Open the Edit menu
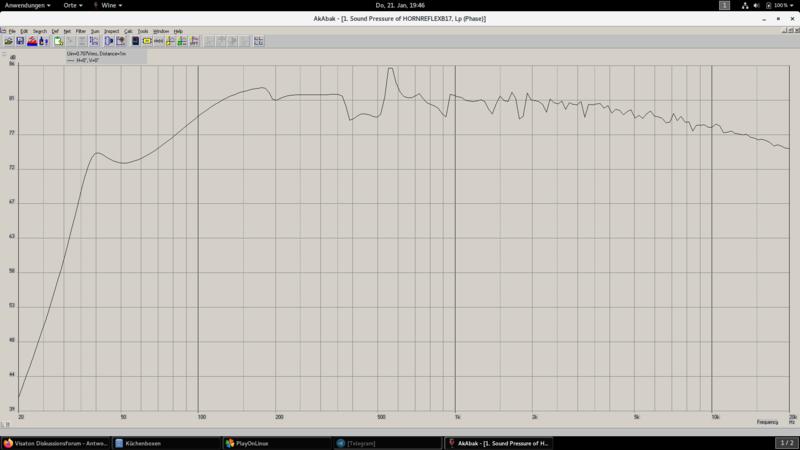The image size is (800, 450). click(24, 31)
